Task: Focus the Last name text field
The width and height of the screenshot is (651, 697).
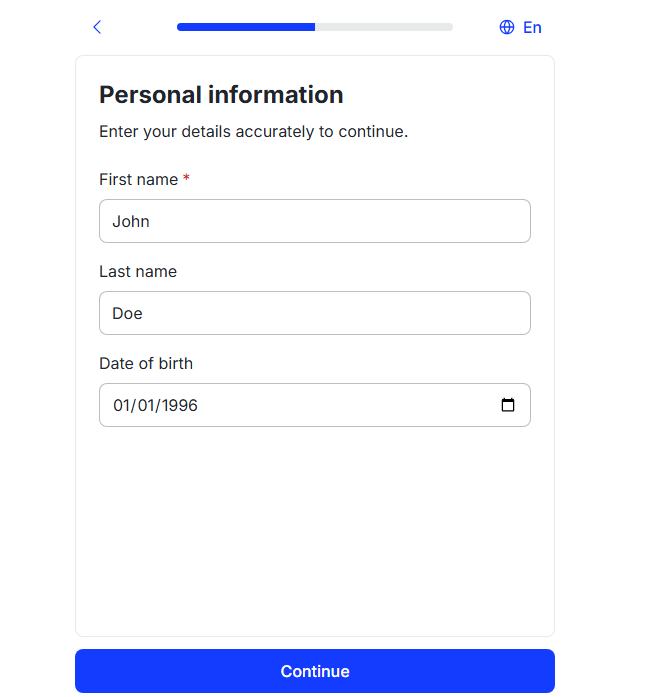Action: coord(314,313)
